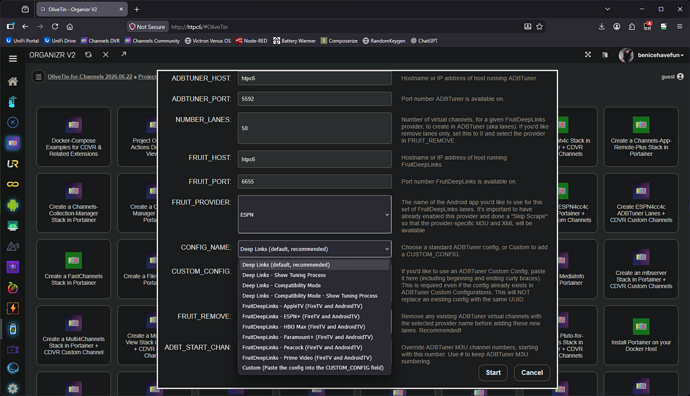
Task: Open Create a FastChannels Stack card
Action: [x=73, y=269]
